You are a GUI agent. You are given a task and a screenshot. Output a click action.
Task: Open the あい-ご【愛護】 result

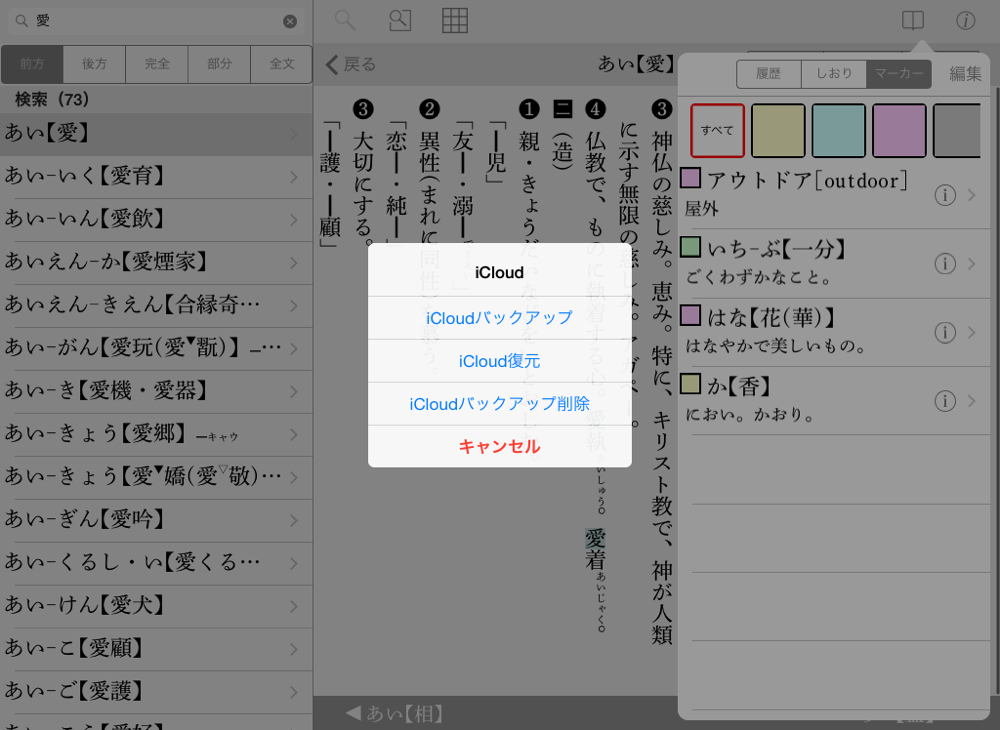coord(156,692)
